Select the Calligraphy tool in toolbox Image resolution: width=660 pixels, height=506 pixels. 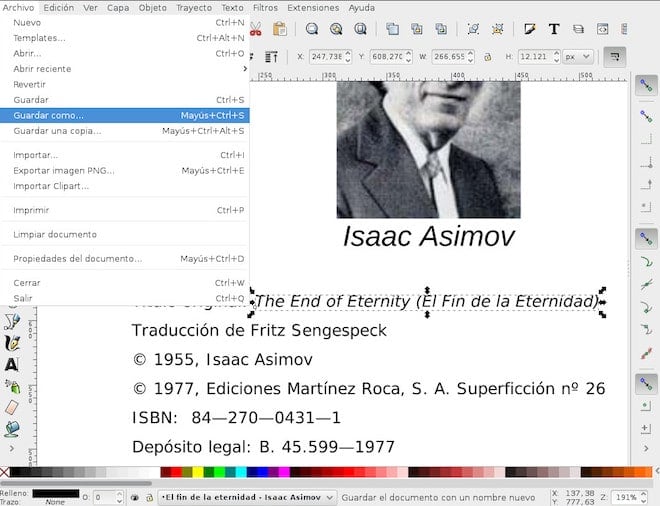tap(12, 343)
